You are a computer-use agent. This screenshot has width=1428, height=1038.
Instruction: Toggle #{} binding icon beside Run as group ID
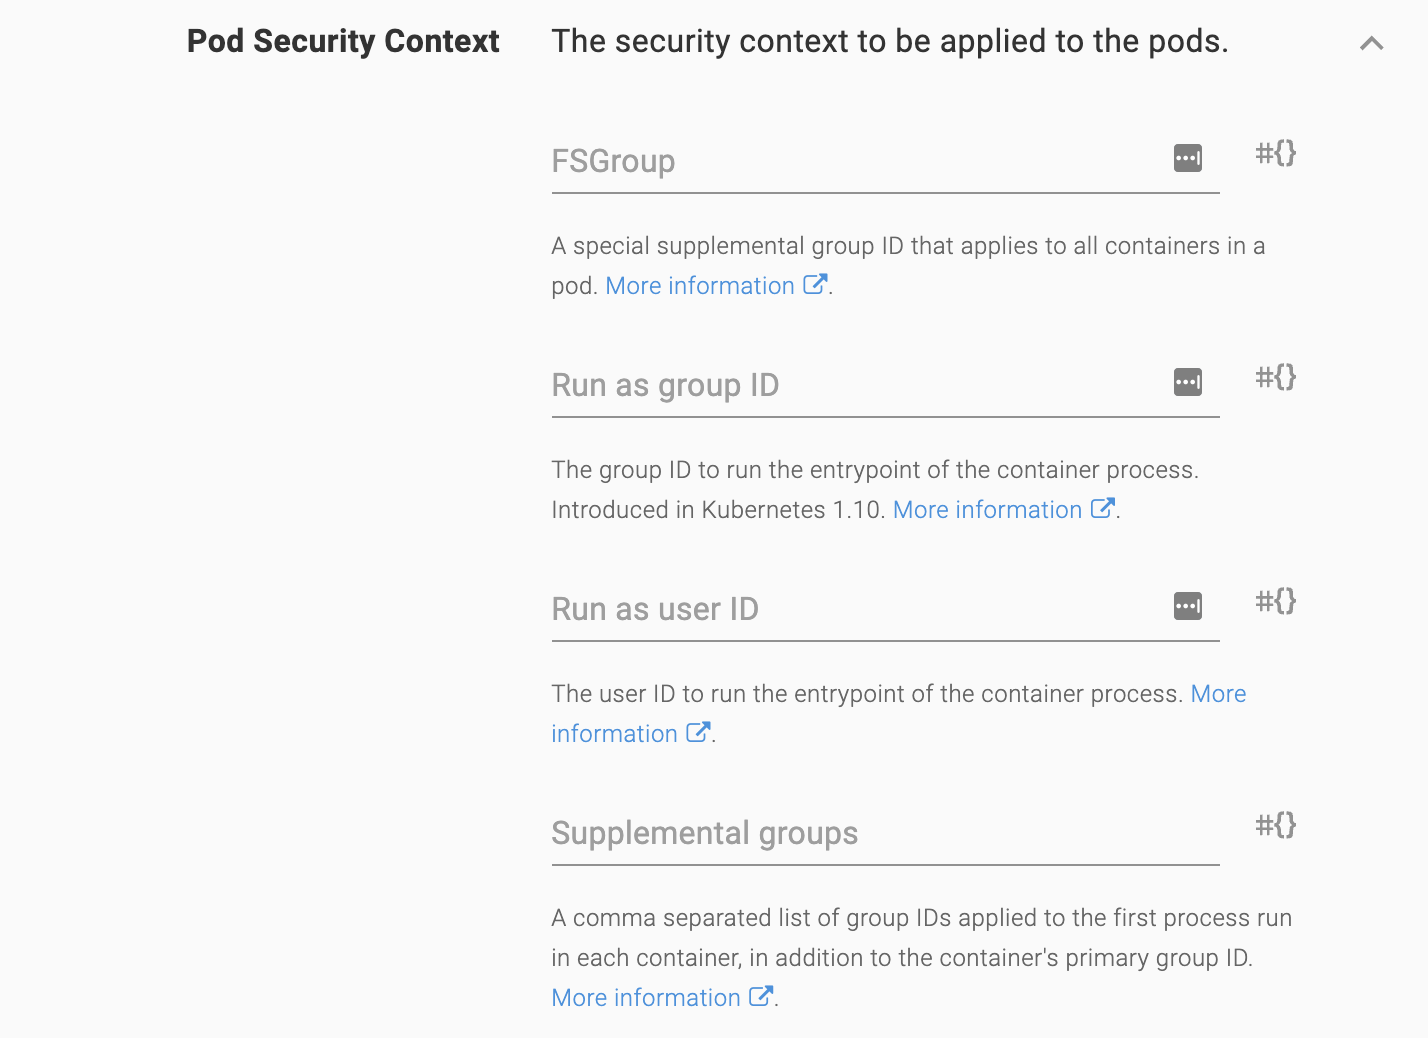click(1275, 377)
